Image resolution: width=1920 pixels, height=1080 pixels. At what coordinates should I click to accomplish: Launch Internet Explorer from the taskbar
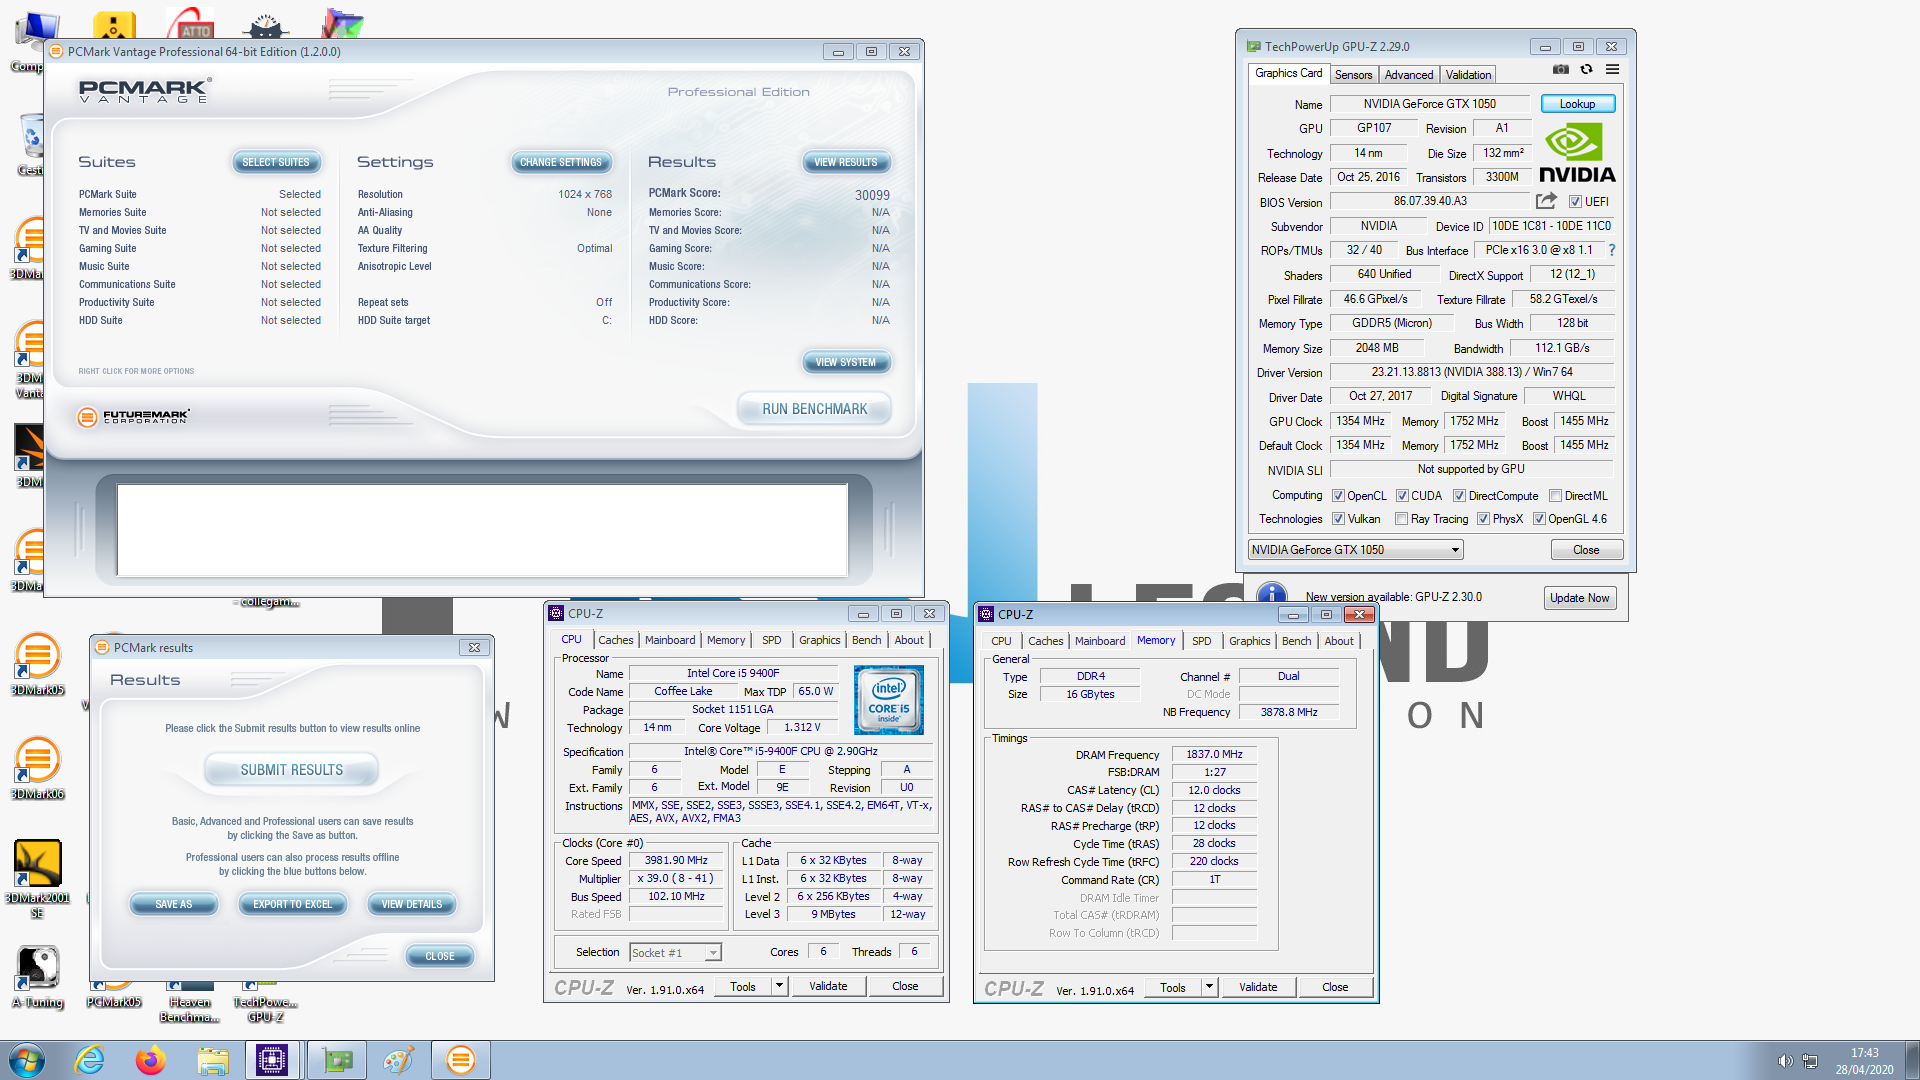(x=90, y=1060)
